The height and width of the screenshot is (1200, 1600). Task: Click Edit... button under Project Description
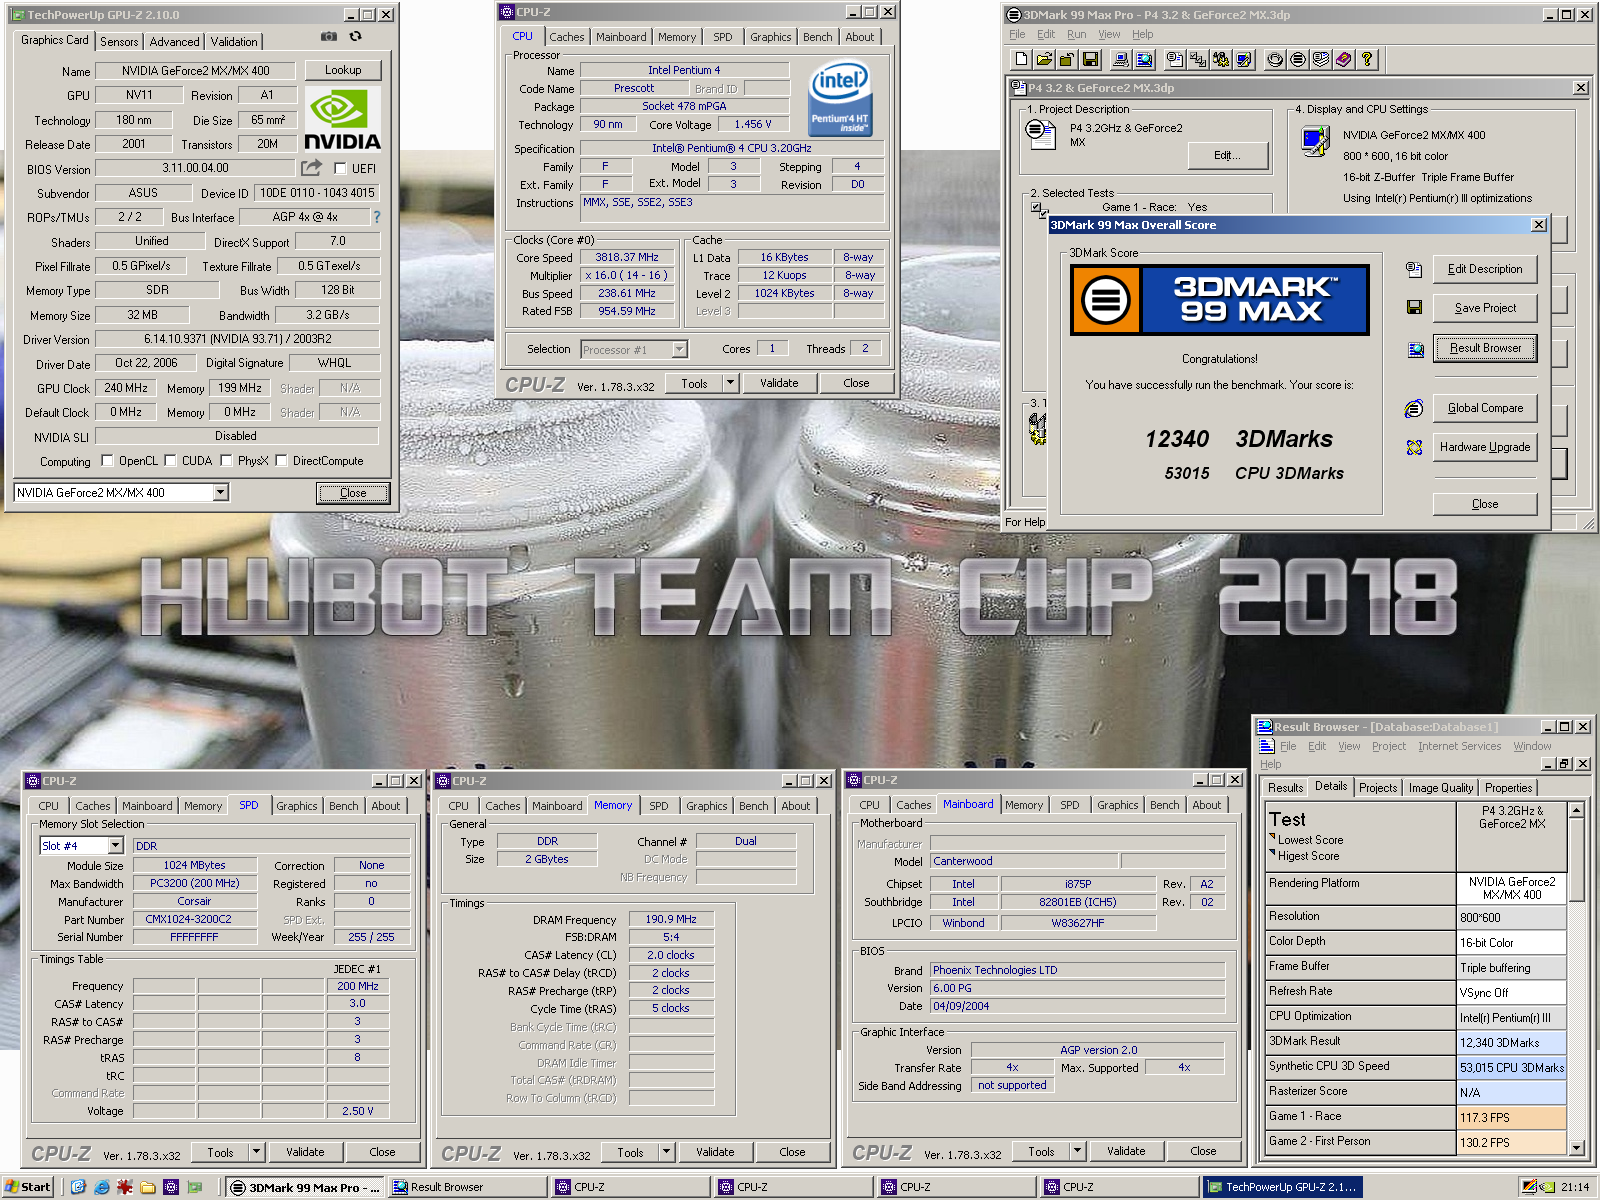click(x=1227, y=155)
